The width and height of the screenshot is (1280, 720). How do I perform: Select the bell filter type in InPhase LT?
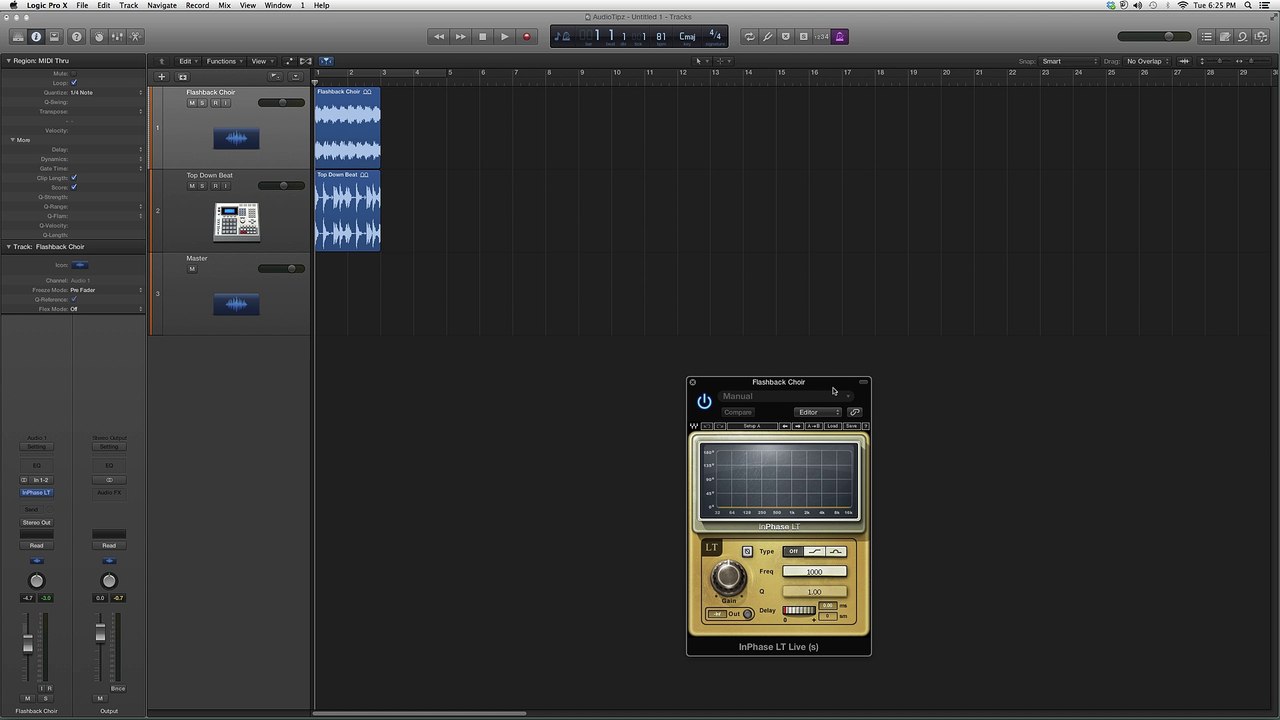pyautogui.click(x=836, y=551)
